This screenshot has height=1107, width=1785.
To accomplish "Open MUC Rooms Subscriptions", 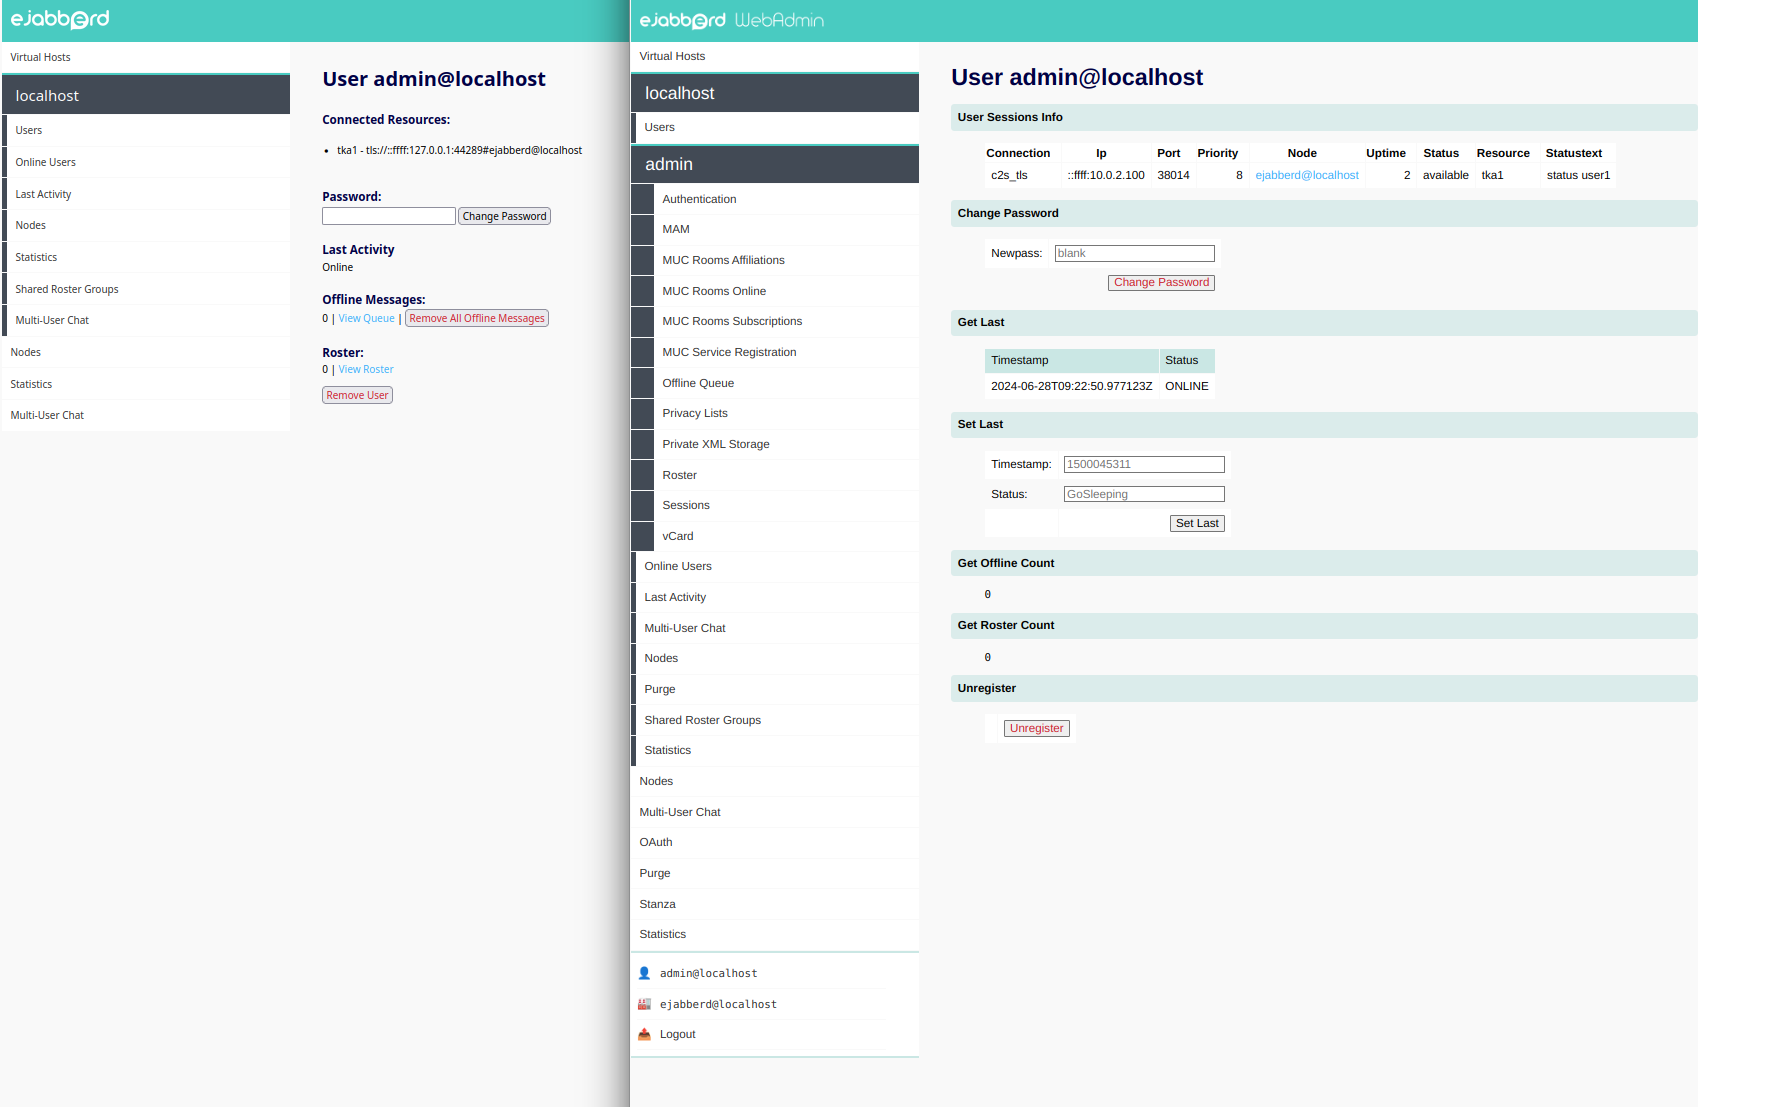I will tap(732, 321).
